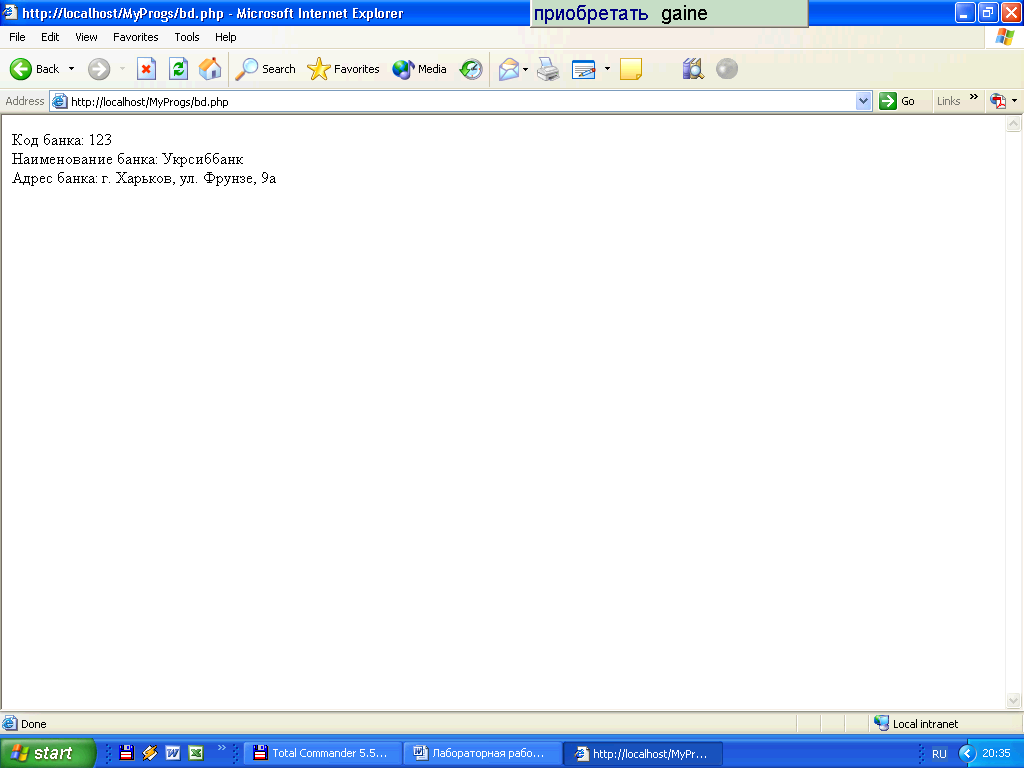
Task: Click the Windows flag logo throbber
Action: point(1004,37)
